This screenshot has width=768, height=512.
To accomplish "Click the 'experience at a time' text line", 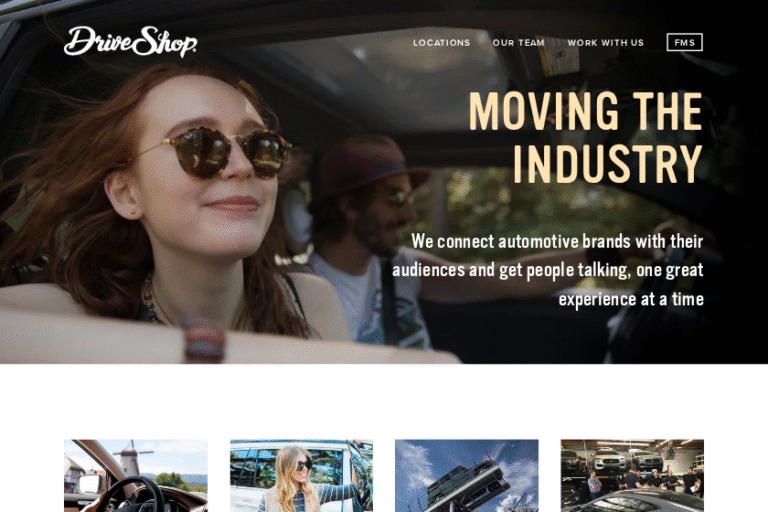I will coord(631,299).
